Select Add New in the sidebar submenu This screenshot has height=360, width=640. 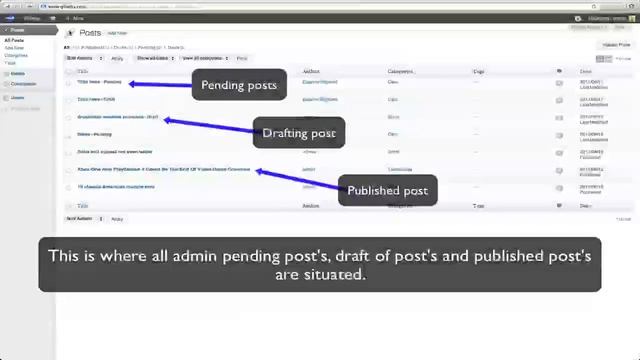coord(14,48)
